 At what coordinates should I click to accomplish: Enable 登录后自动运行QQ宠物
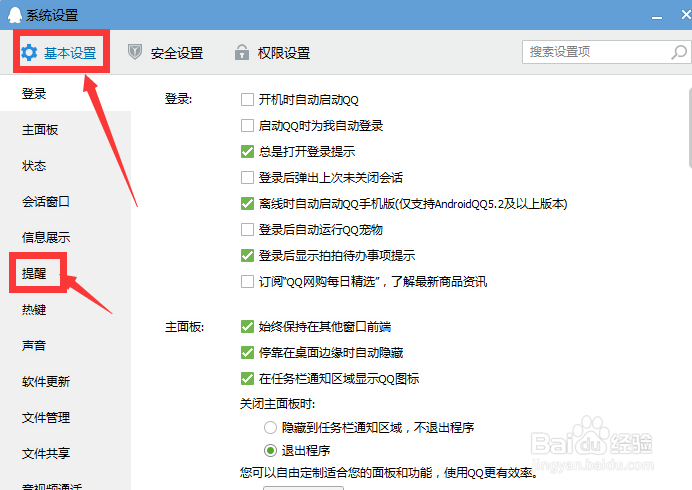point(247,230)
